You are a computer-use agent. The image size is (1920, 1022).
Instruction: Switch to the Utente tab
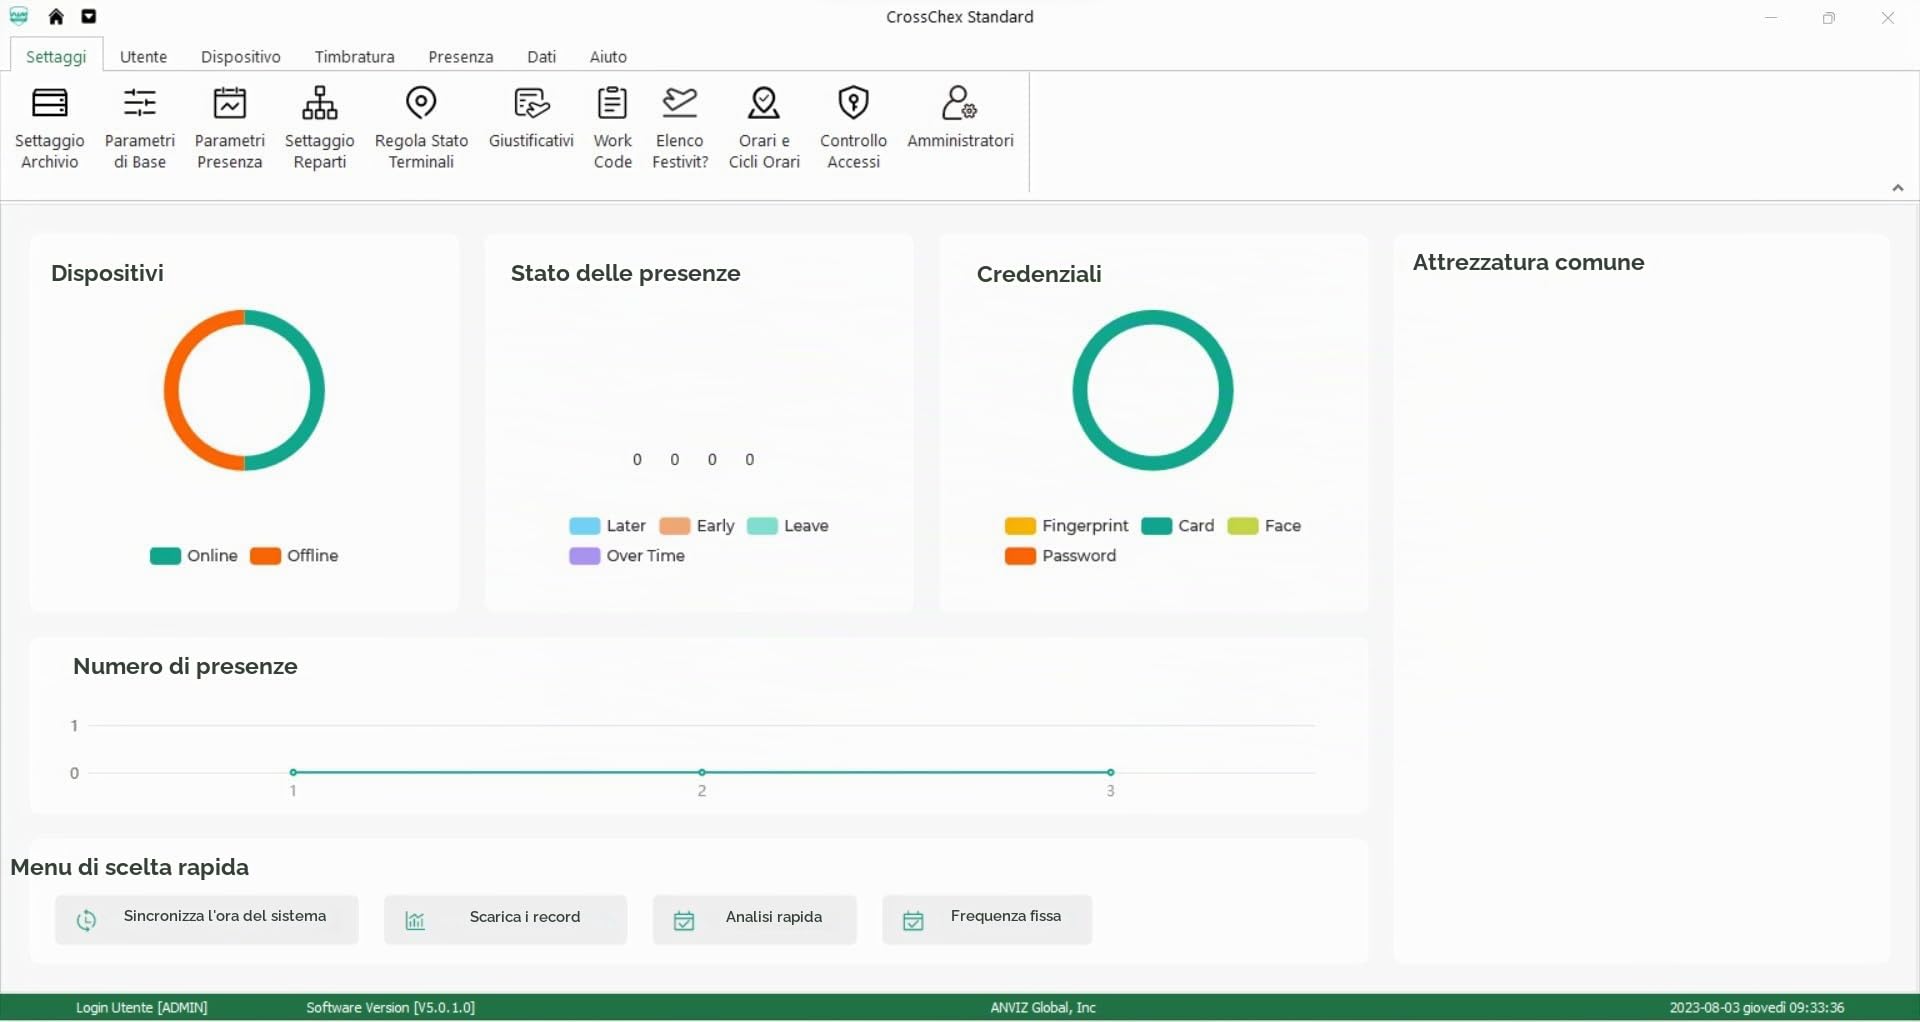click(x=143, y=56)
